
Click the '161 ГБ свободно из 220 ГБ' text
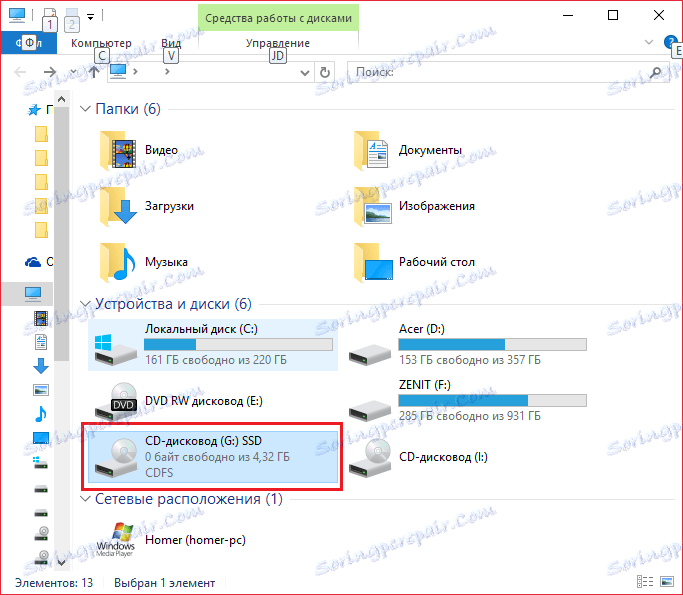(x=216, y=360)
